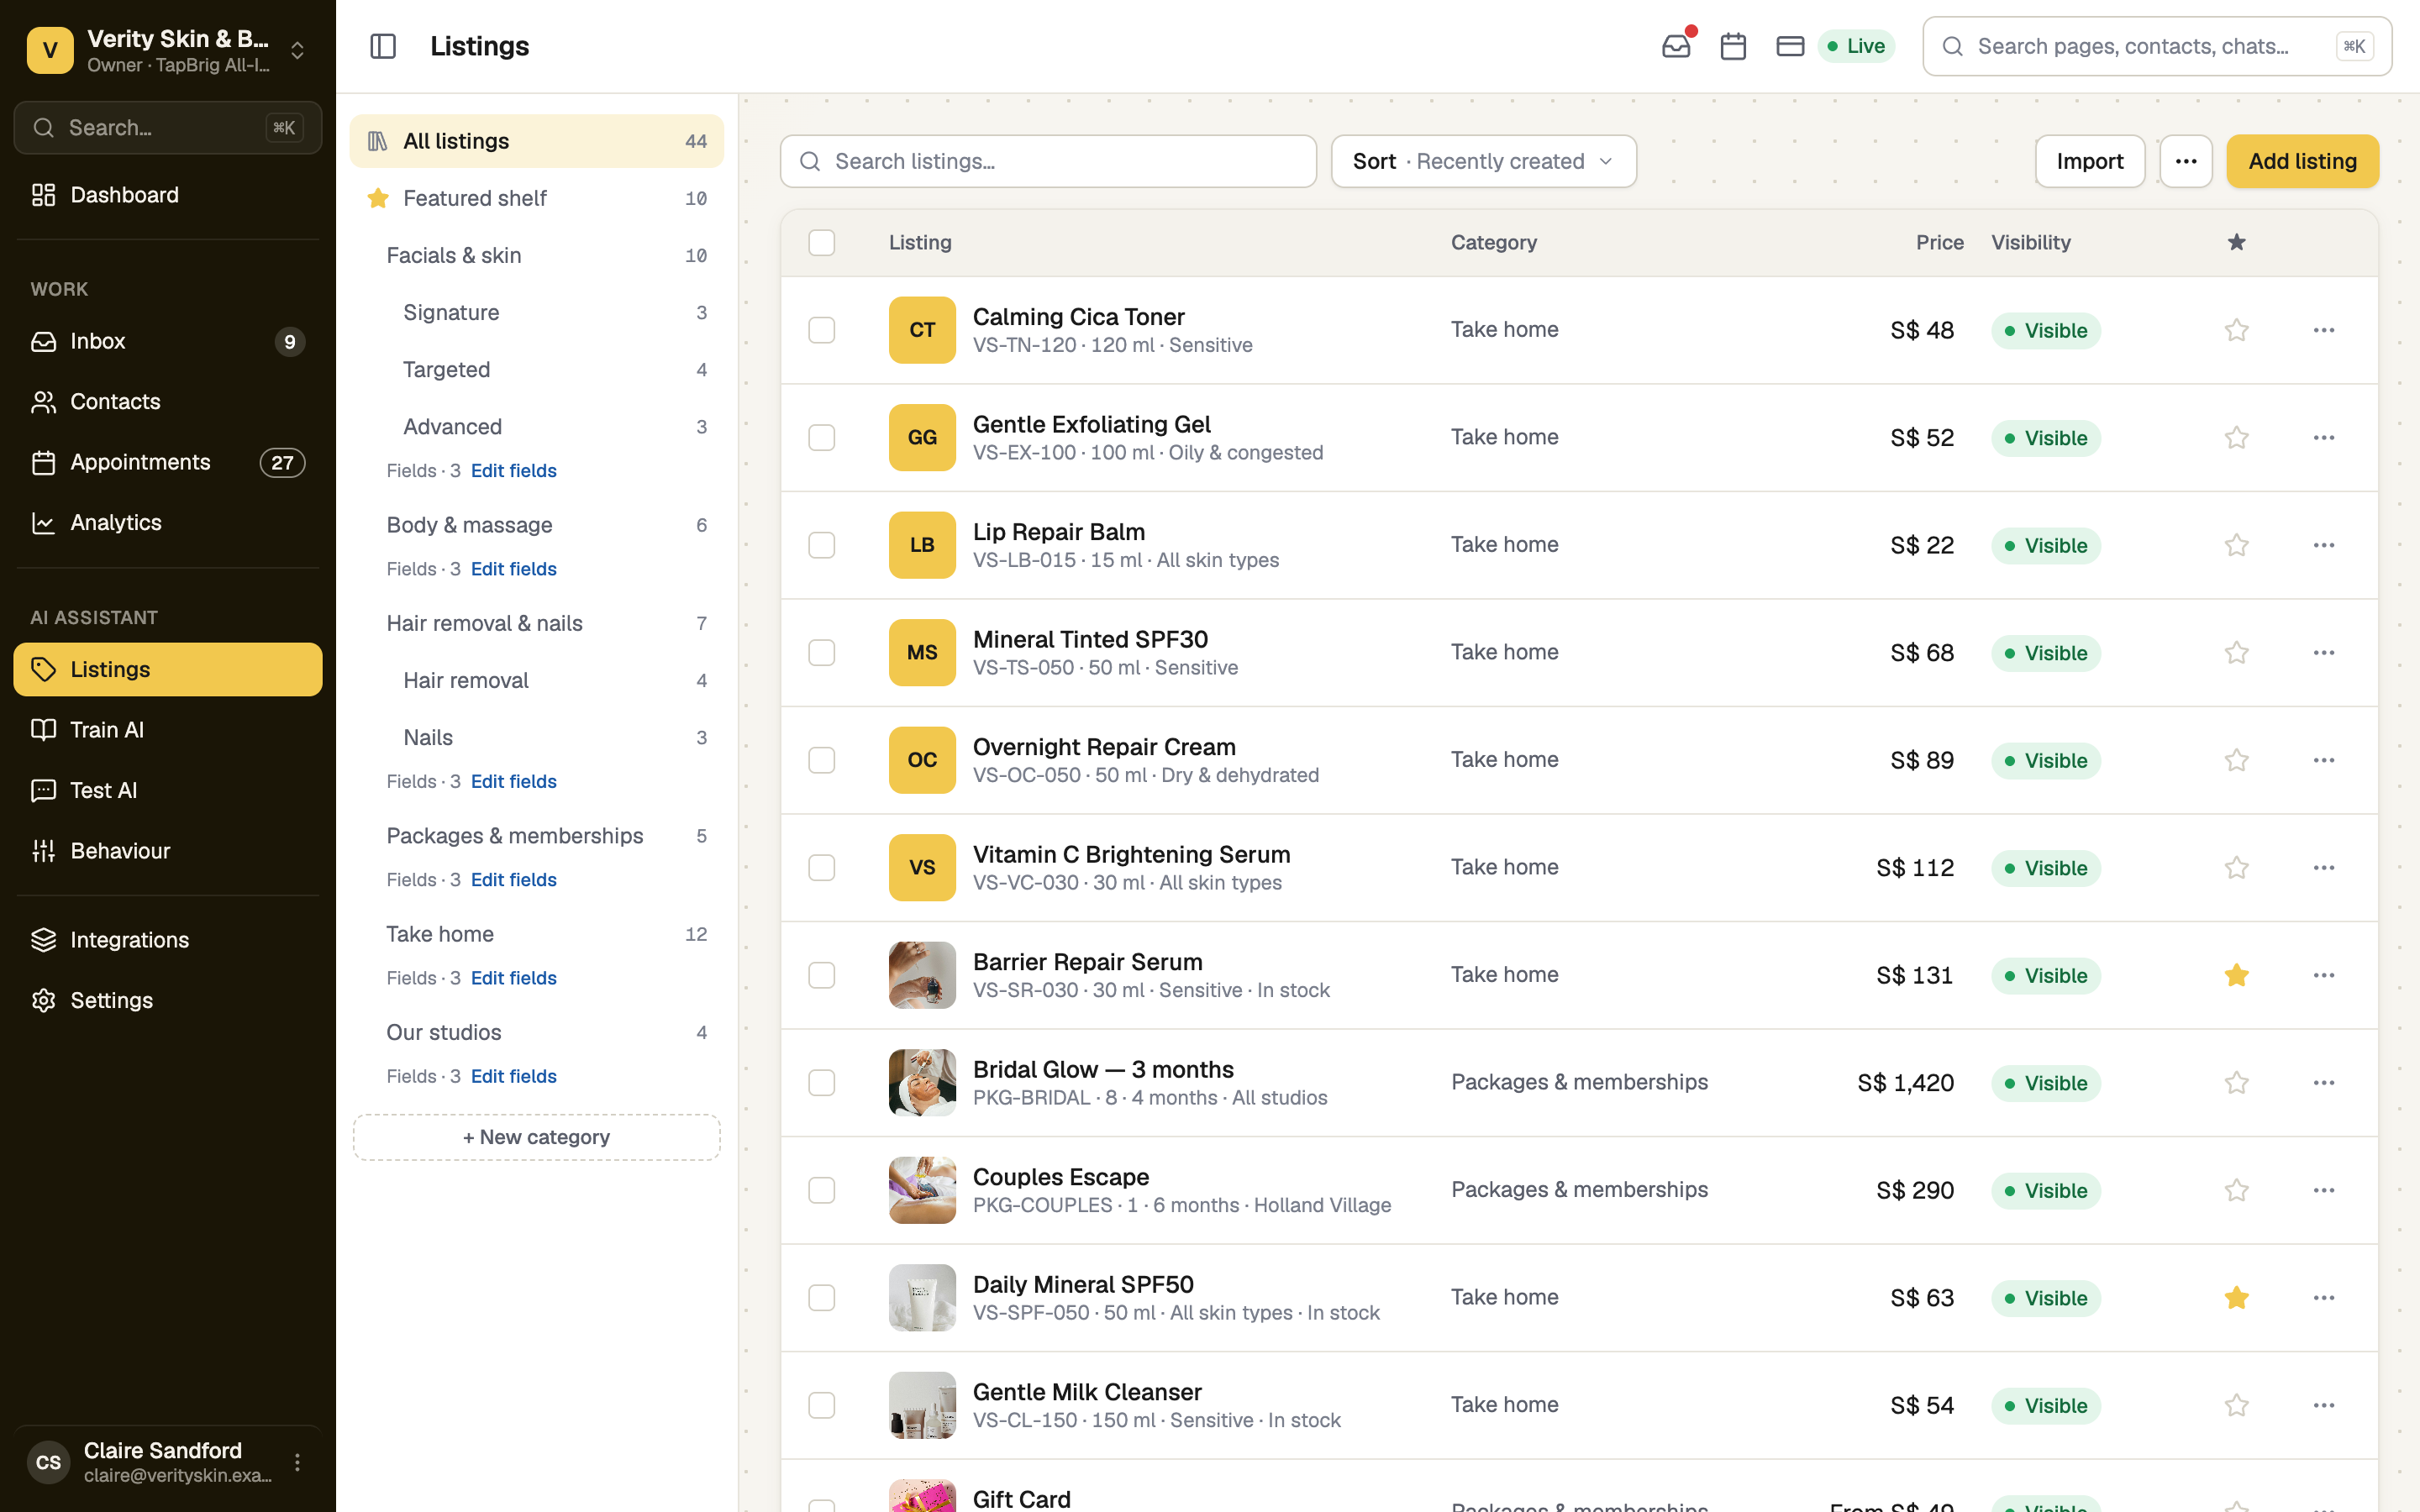
Task: Tick the Overnight Repair Cream checkbox
Action: click(x=821, y=760)
